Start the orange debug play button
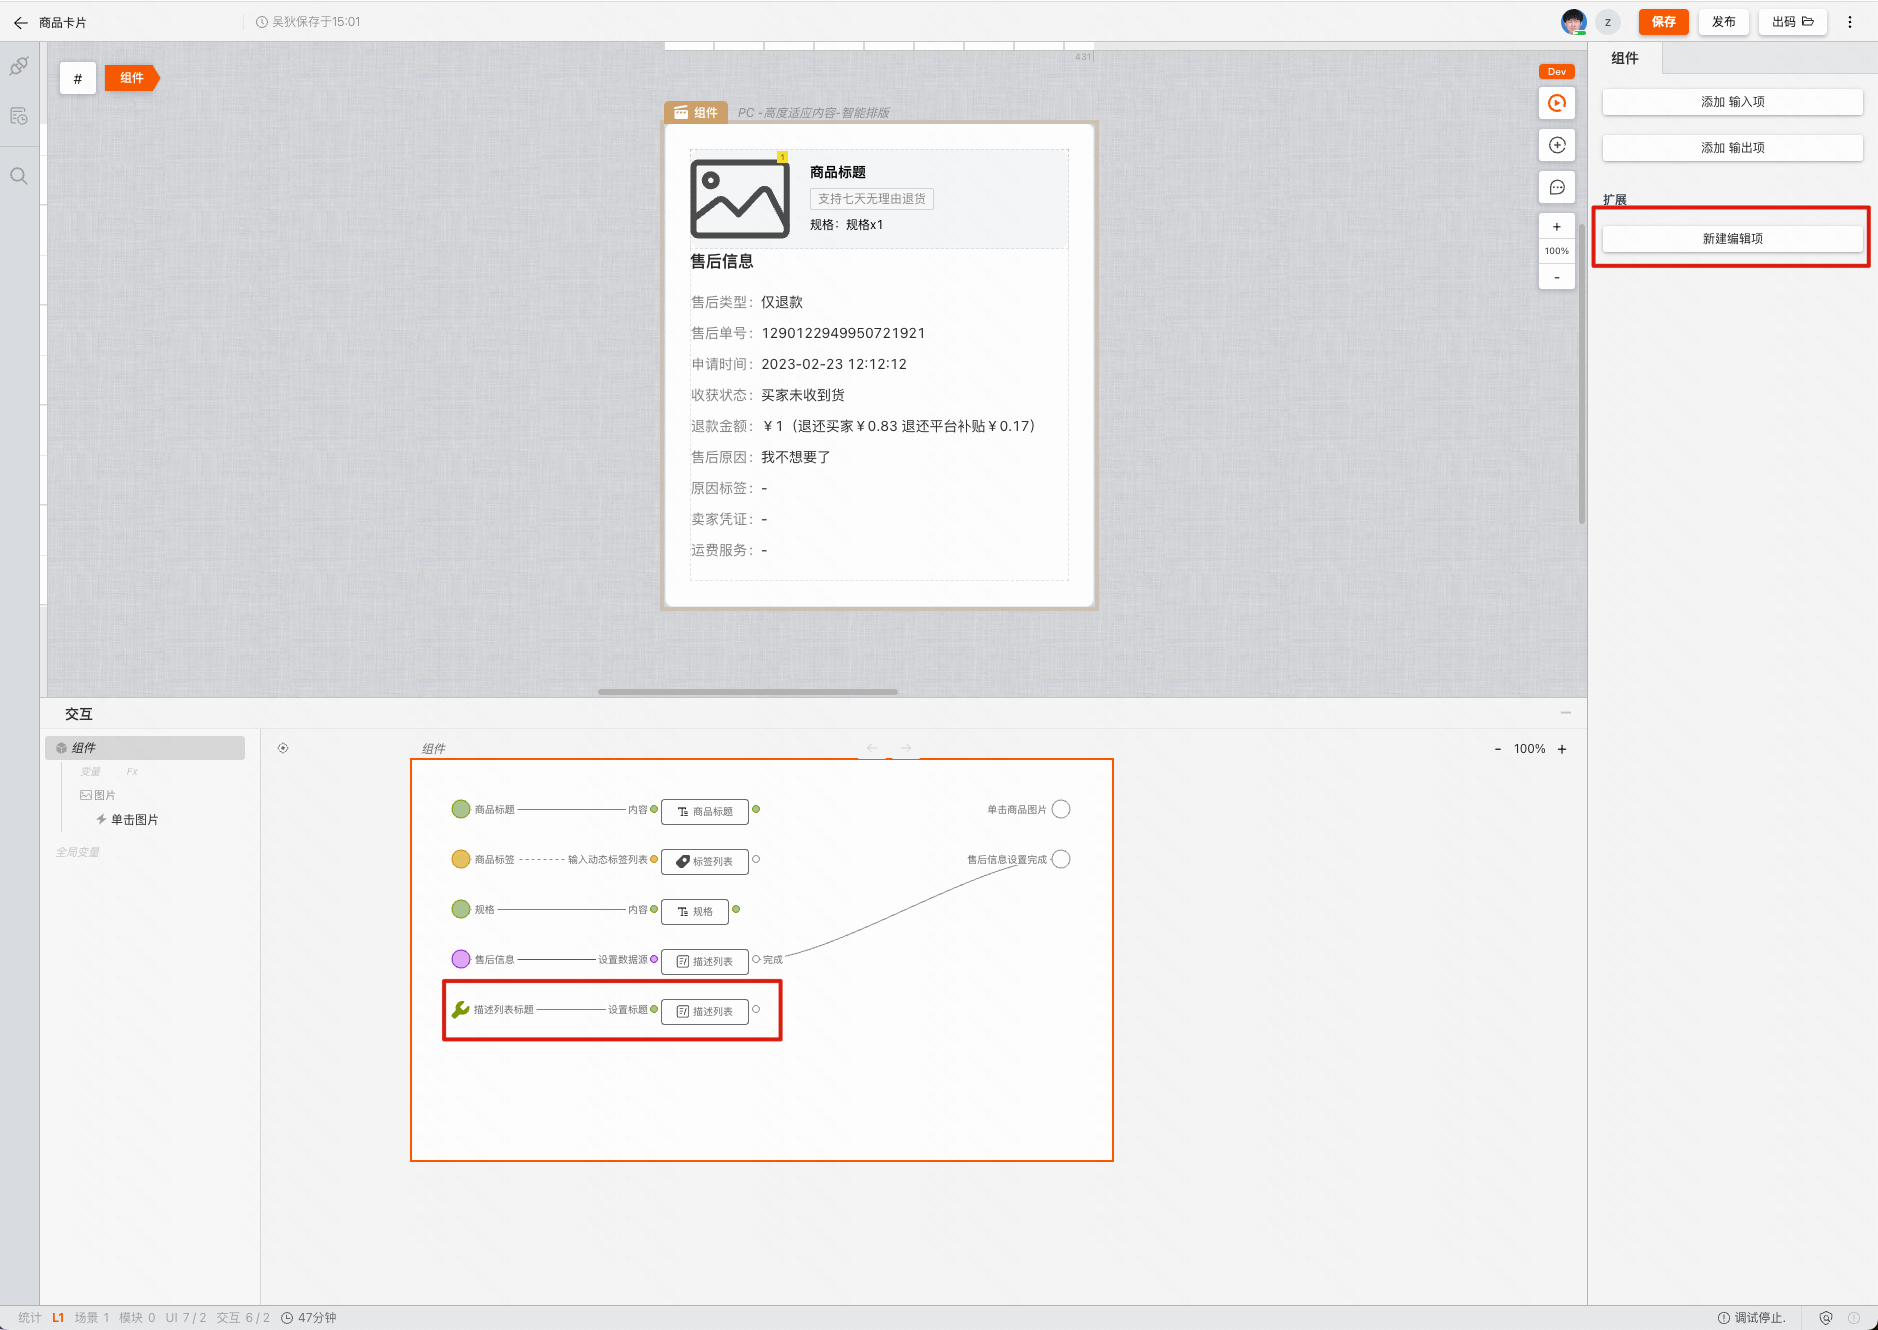The height and width of the screenshot is (1330, 1878). click(x=1557, y=103)
